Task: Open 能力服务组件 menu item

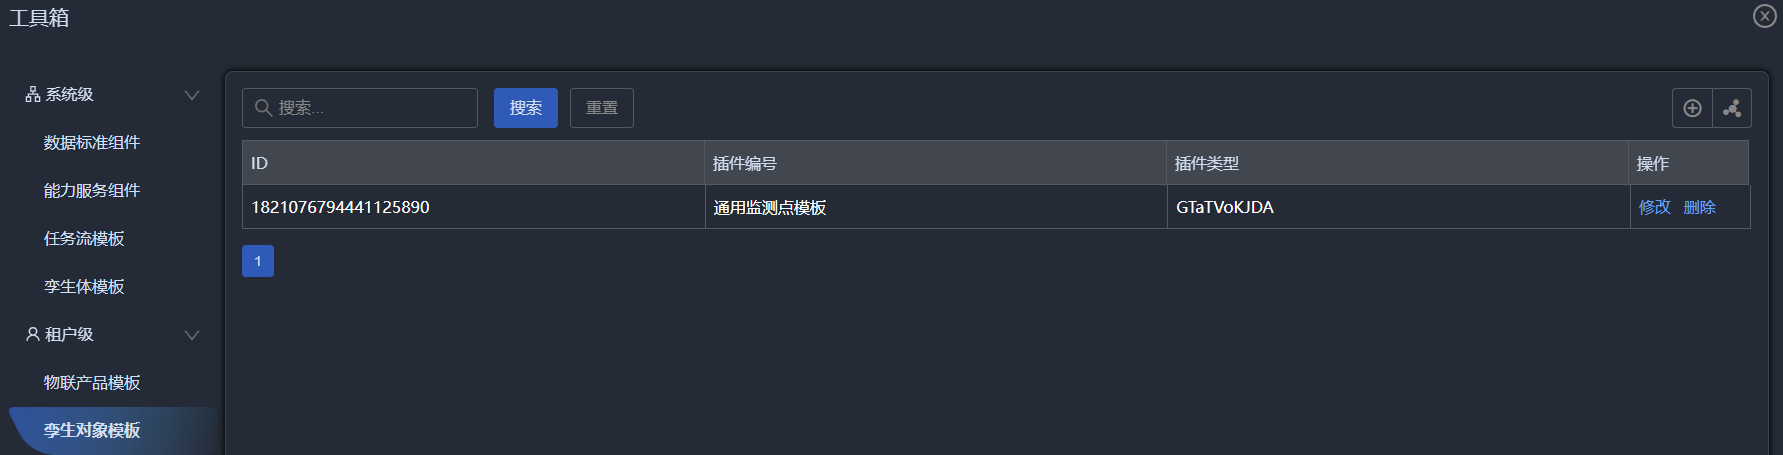Action: pyautogui.click(x=92, y=190)
